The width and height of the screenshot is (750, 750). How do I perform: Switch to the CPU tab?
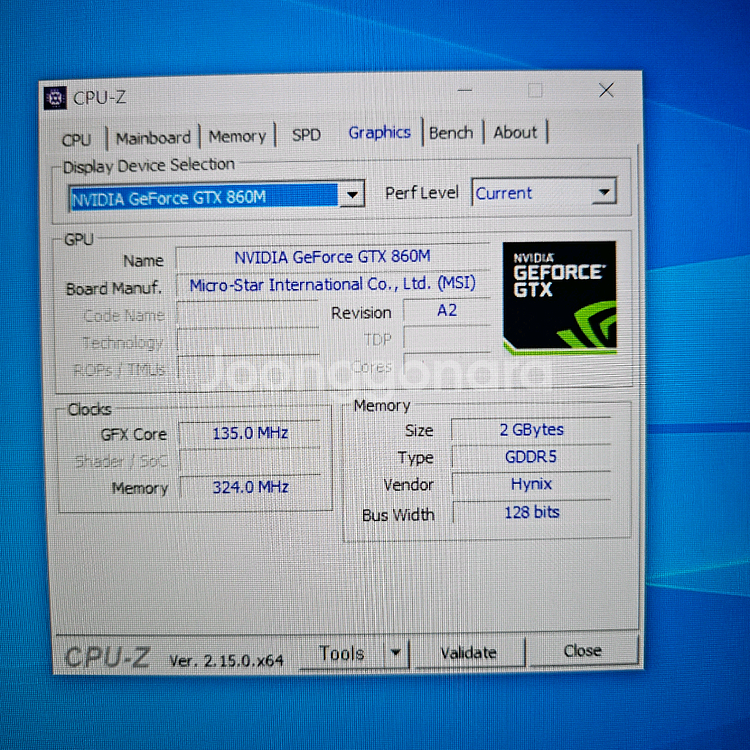pyautogui.click(x=77, y=140)
